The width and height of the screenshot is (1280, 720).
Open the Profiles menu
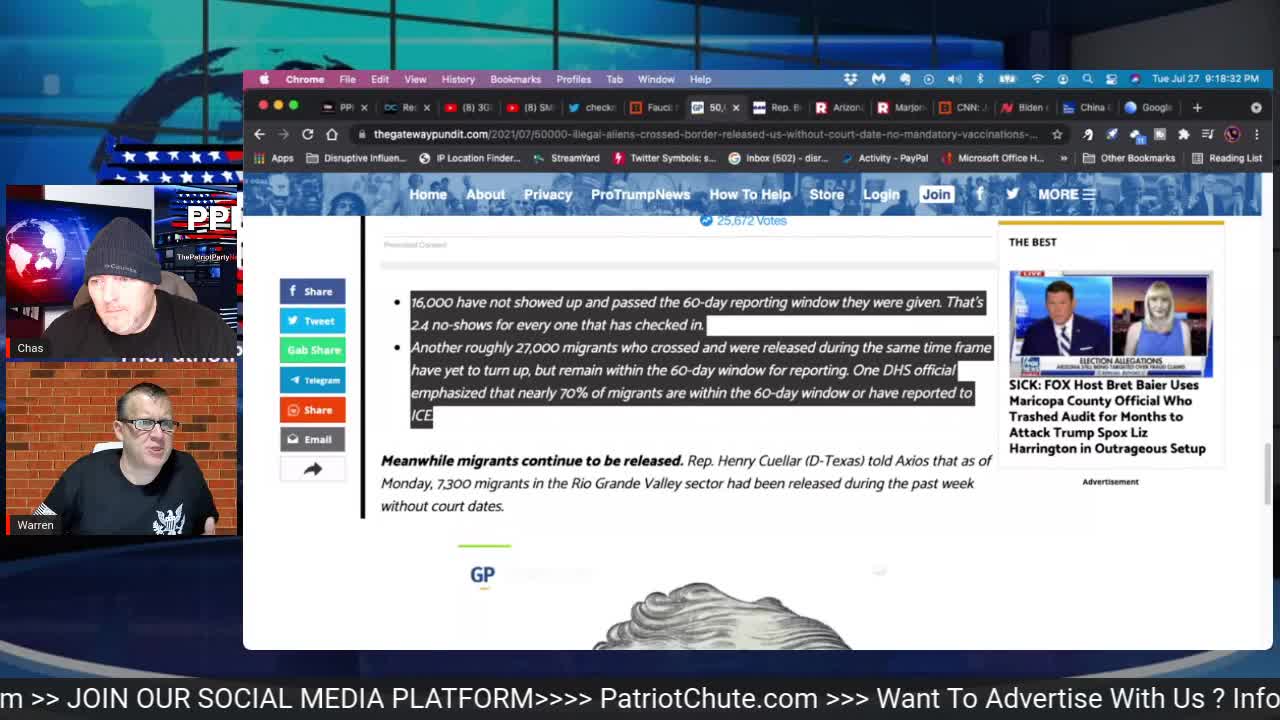[574, 79]
